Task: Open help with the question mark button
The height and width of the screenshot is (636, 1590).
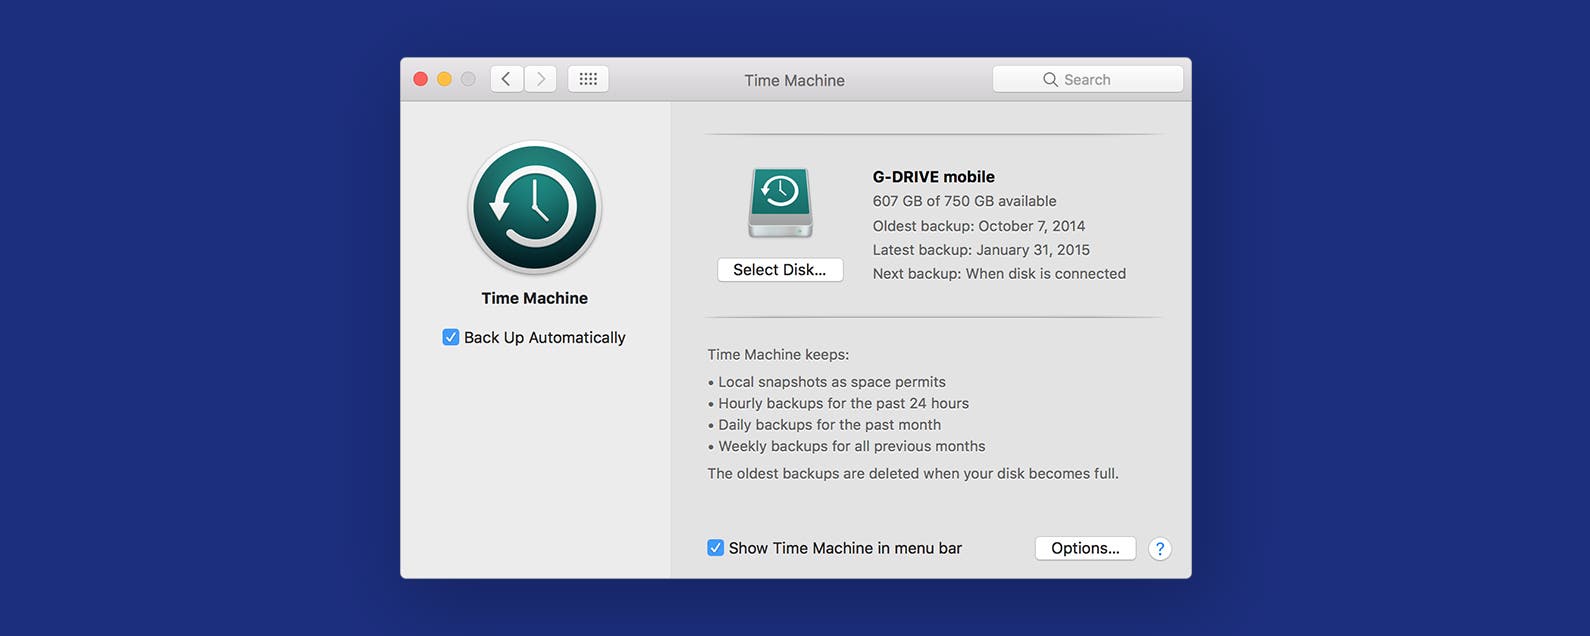Action: pyautogui.click(x=1159, y=548)
